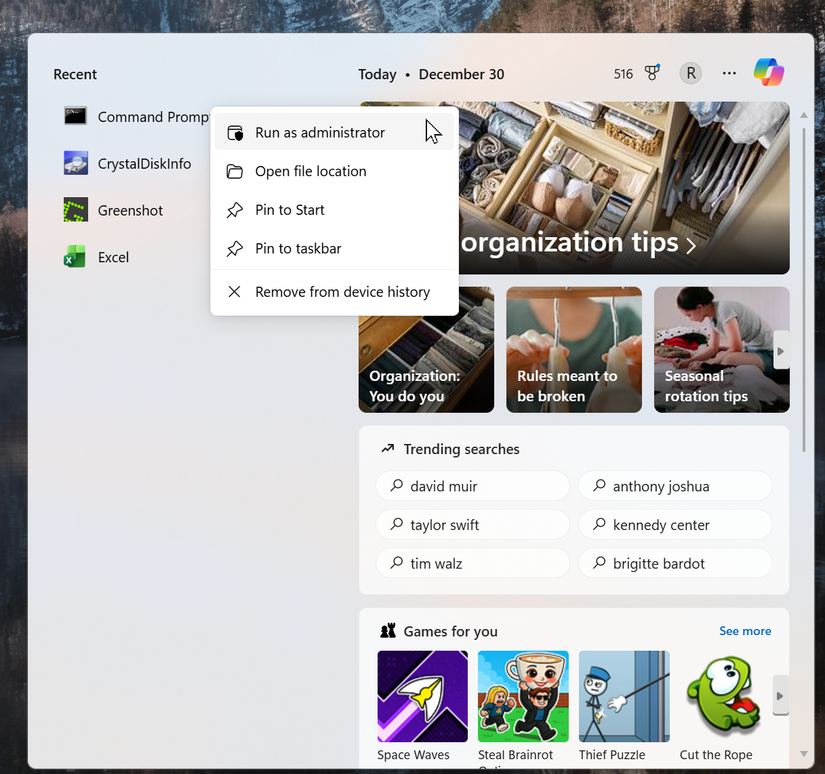Open organization tips via its chevron
The height and width of the screenshot is (774, 825).
[x=692, y=243]
